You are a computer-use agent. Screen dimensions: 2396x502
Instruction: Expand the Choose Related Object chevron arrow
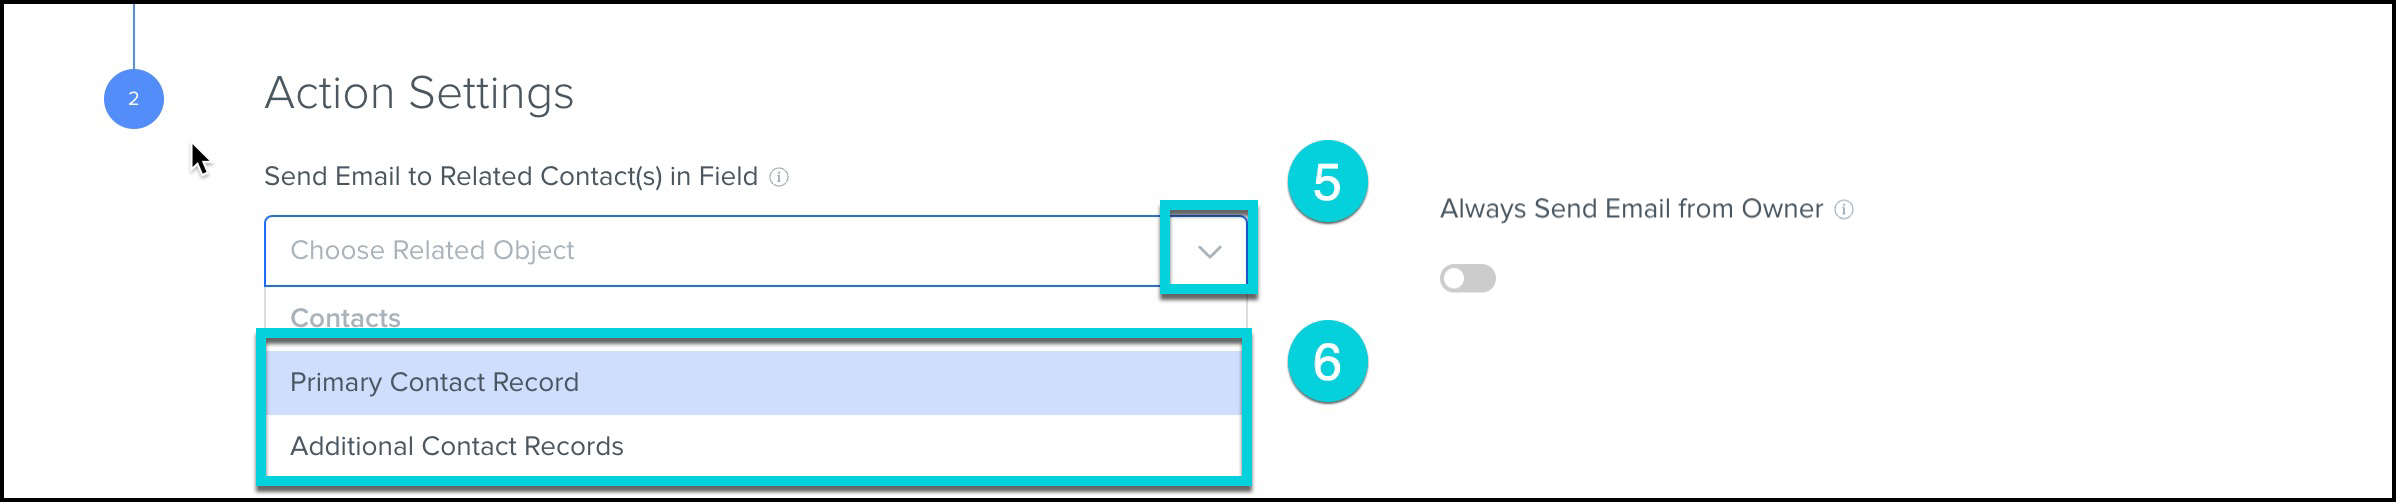point(1209,251)
